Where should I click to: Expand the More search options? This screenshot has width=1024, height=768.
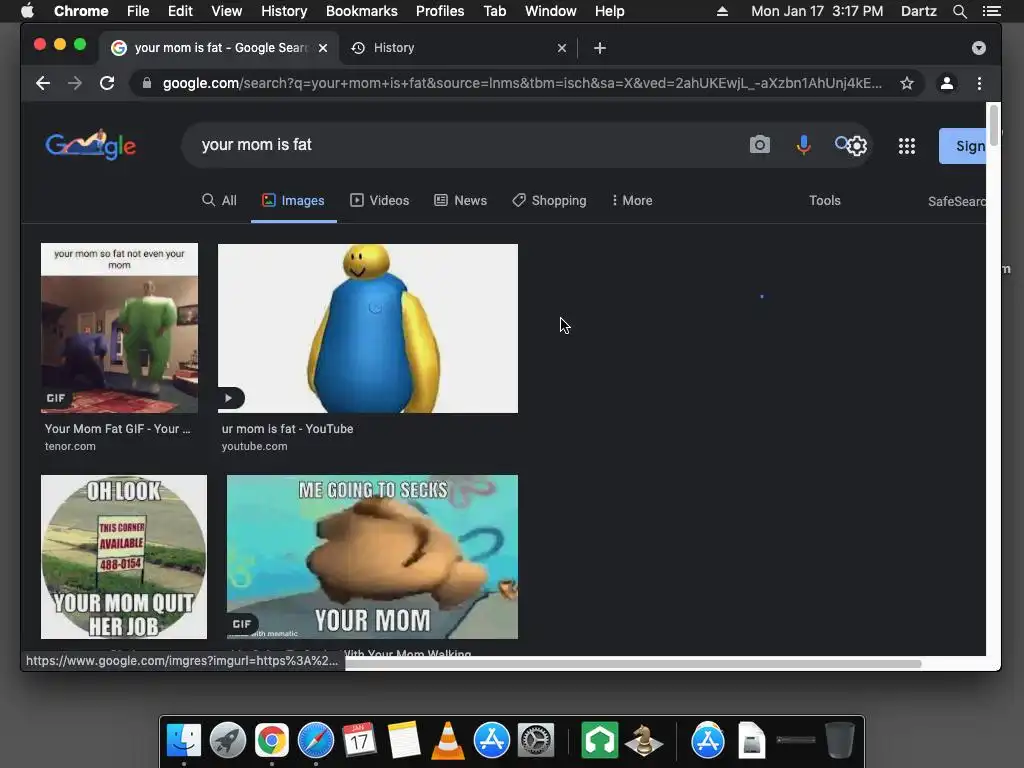click(x=632, y=200)
